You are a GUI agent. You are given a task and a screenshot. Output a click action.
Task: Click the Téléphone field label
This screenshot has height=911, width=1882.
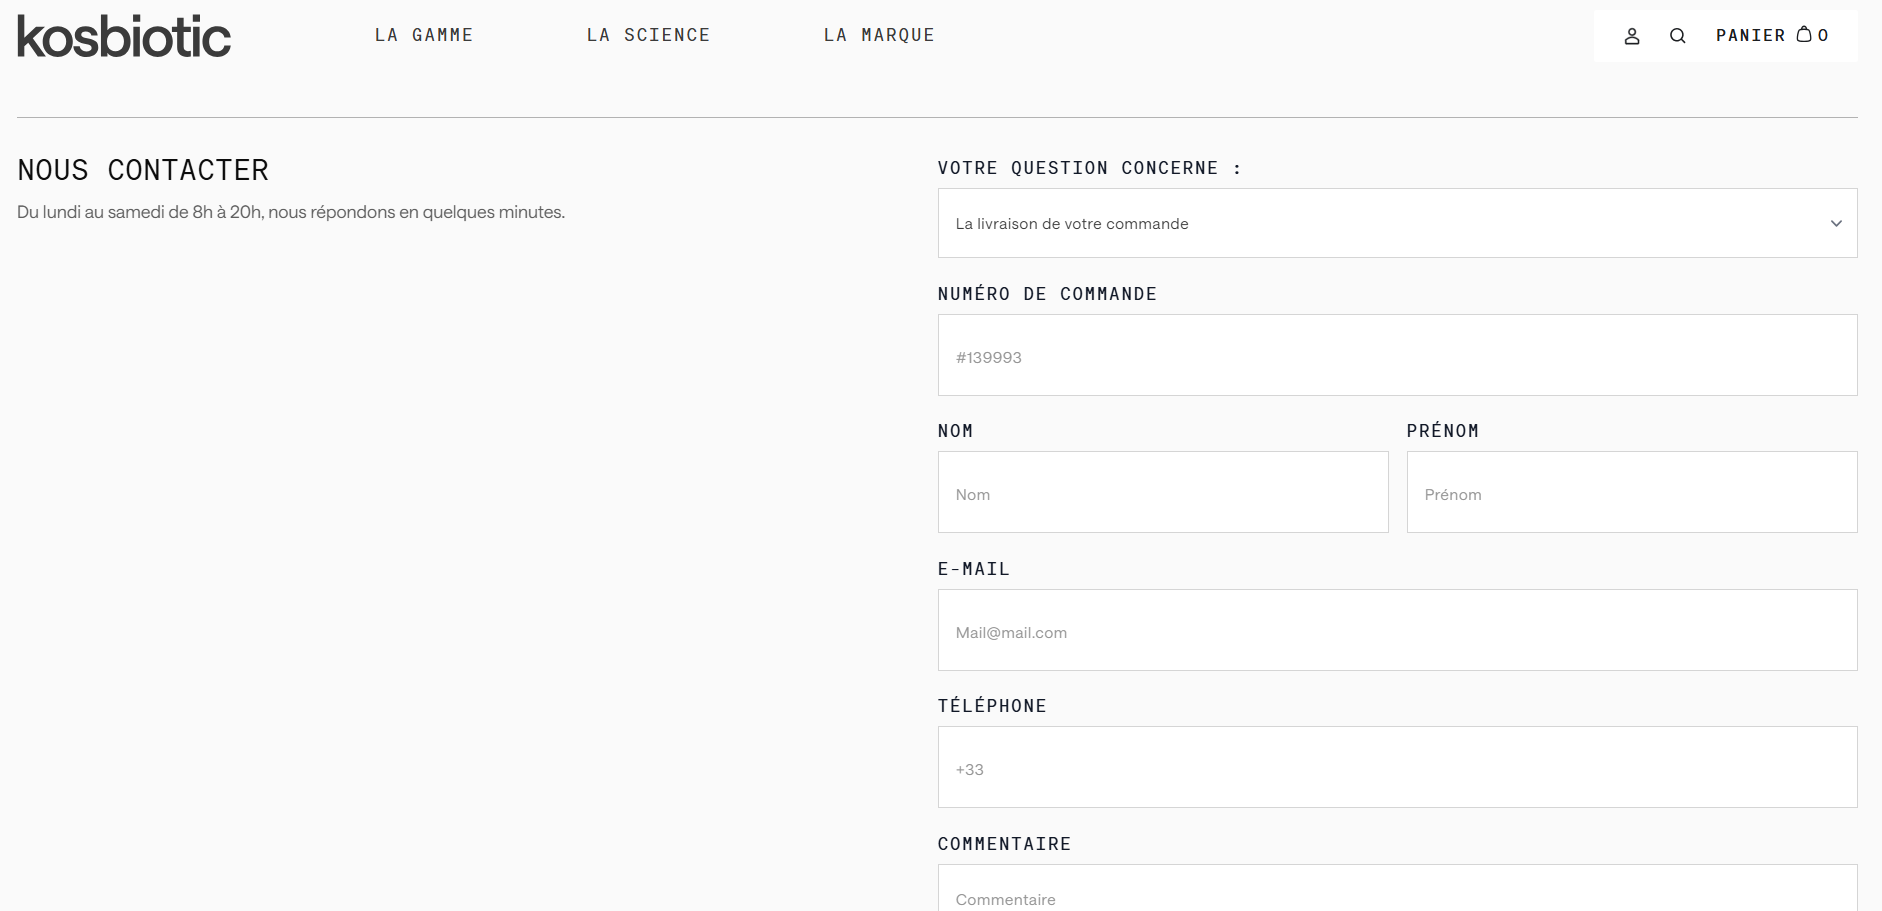click(992, 706)
